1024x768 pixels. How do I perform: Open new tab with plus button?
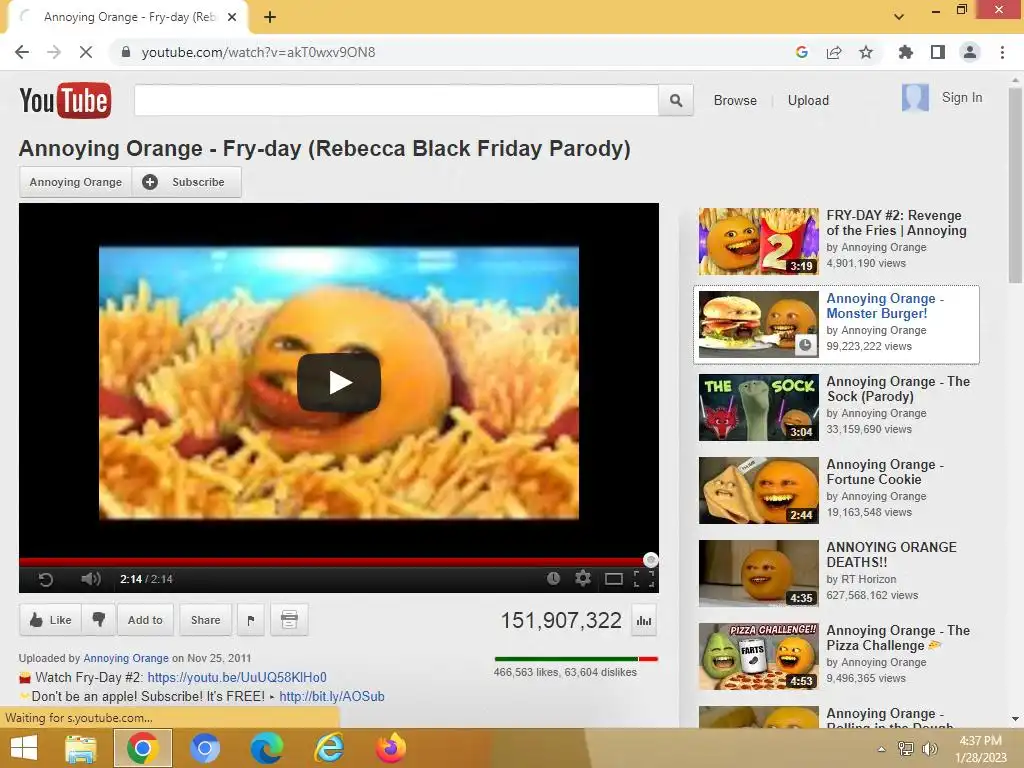tap(270, 17)
